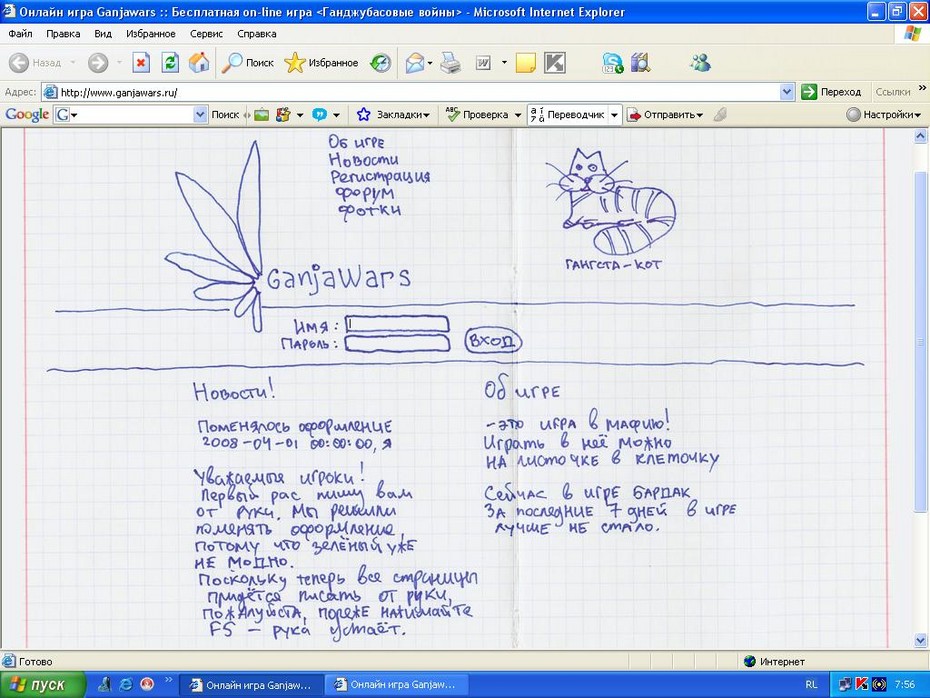Expand Переводчик translator dropdown arrow
The height and width of the screenshot is (698, 930).
point(614,114)
